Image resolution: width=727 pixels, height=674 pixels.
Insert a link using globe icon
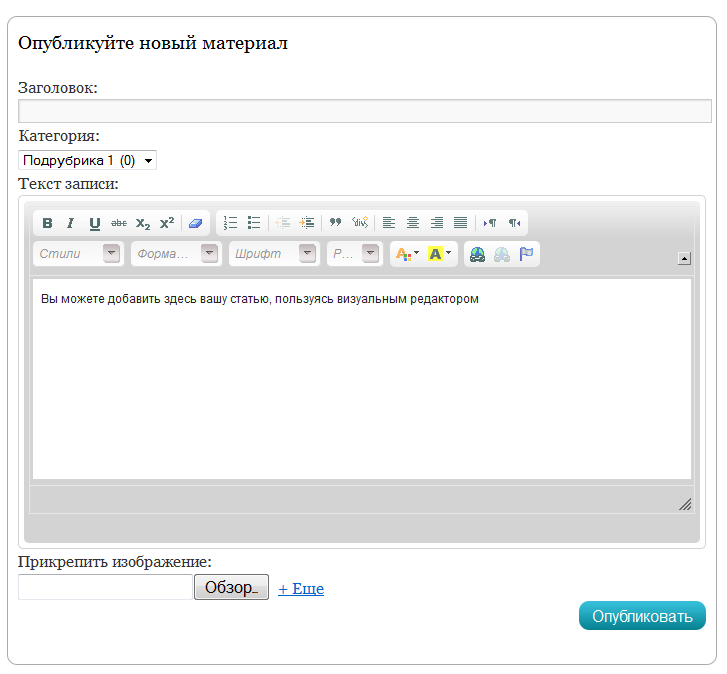coord(478,254)
